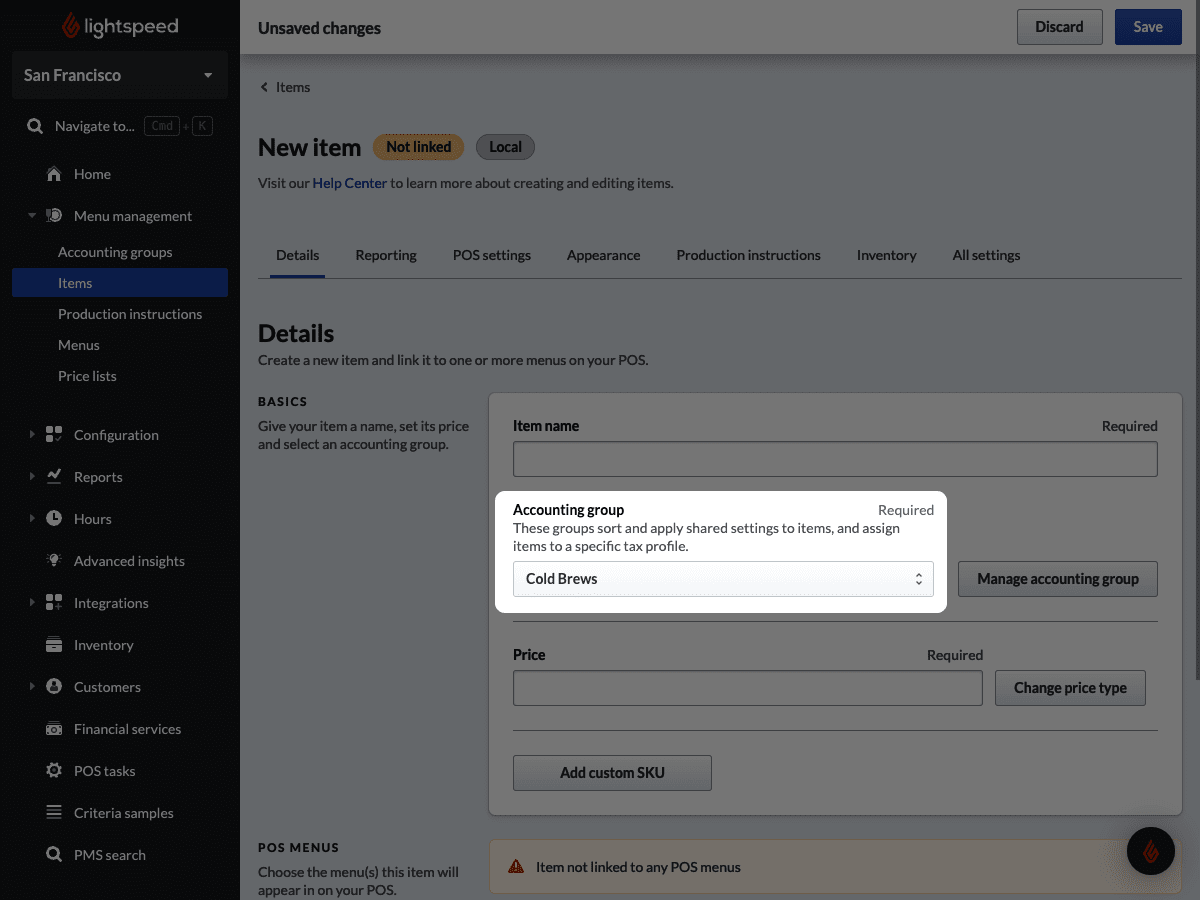This screenshot has width=1200, height=900.
Task: Switch to the Production instructions tab
Action: (x=748, y=255)
